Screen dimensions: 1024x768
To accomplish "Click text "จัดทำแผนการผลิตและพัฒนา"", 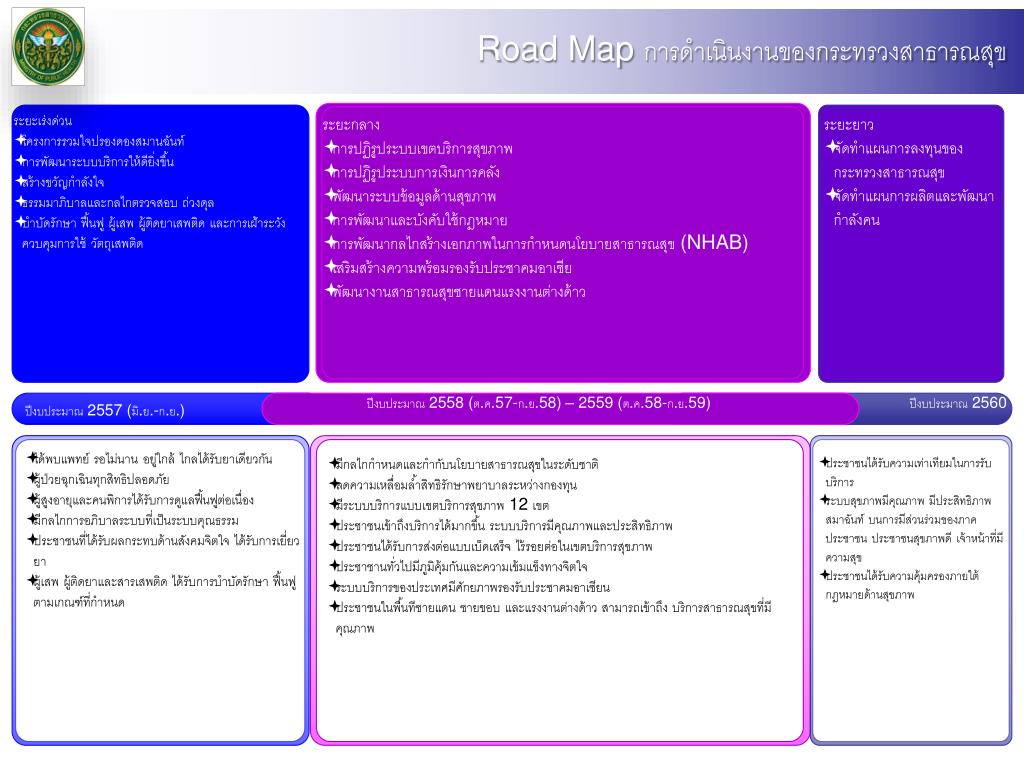I will (x=914, y=197).
